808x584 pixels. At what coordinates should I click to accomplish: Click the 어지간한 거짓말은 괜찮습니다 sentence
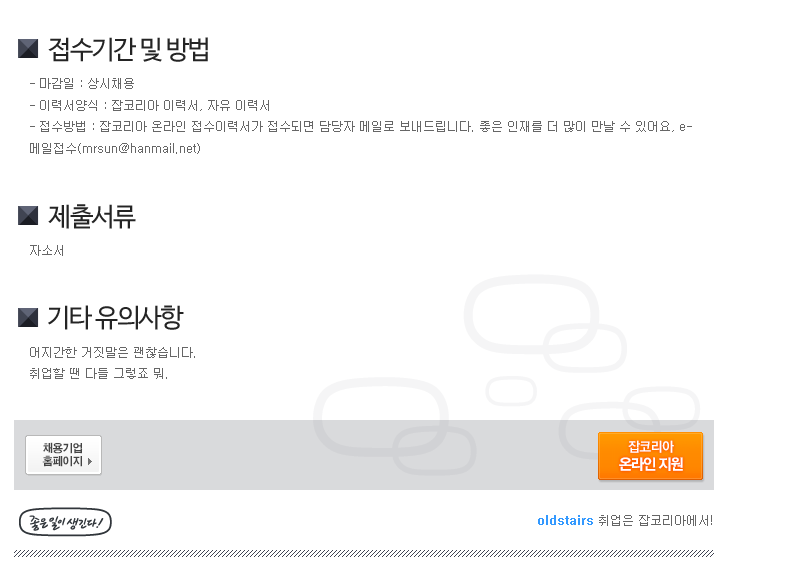[112, 353]
